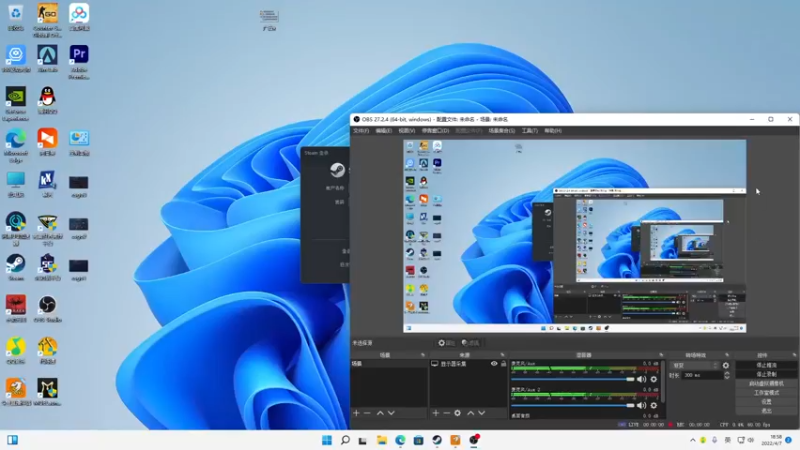Open the transition properties gear icon
This screenshot has width=800, height=450.
(x=726, y=365)
